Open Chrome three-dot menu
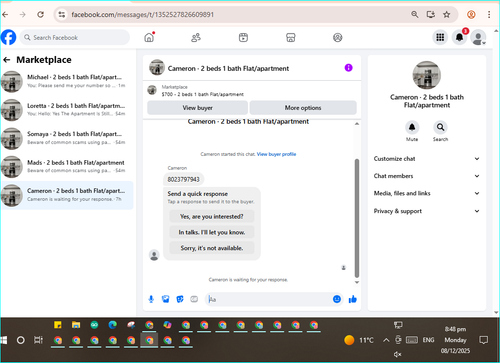500x363 pixels. (489, 14)
